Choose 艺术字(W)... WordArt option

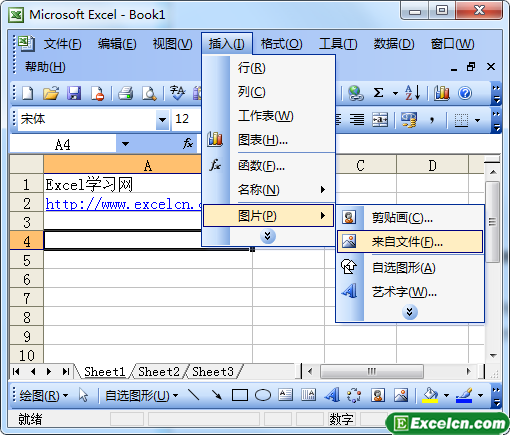410,292
